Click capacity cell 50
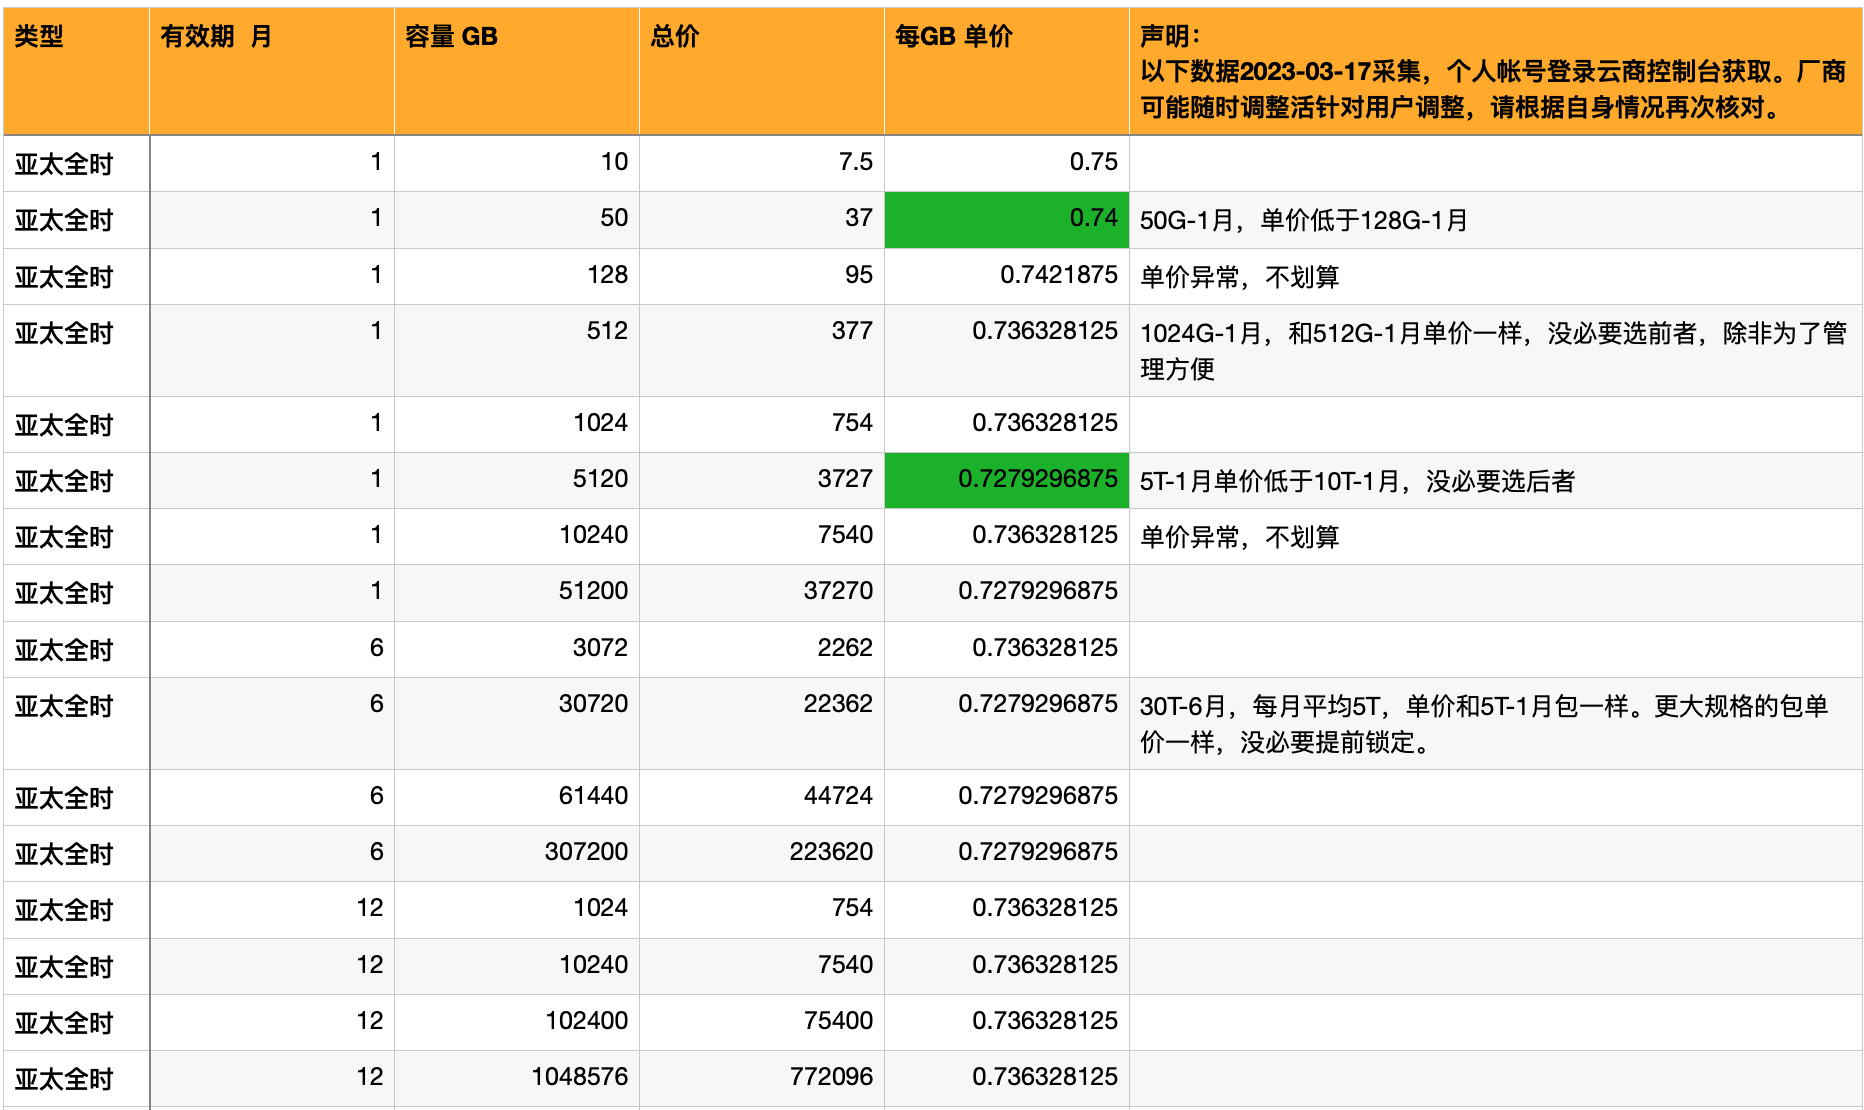Viewport: 1864px width, 1110px height. click(517, 220)
